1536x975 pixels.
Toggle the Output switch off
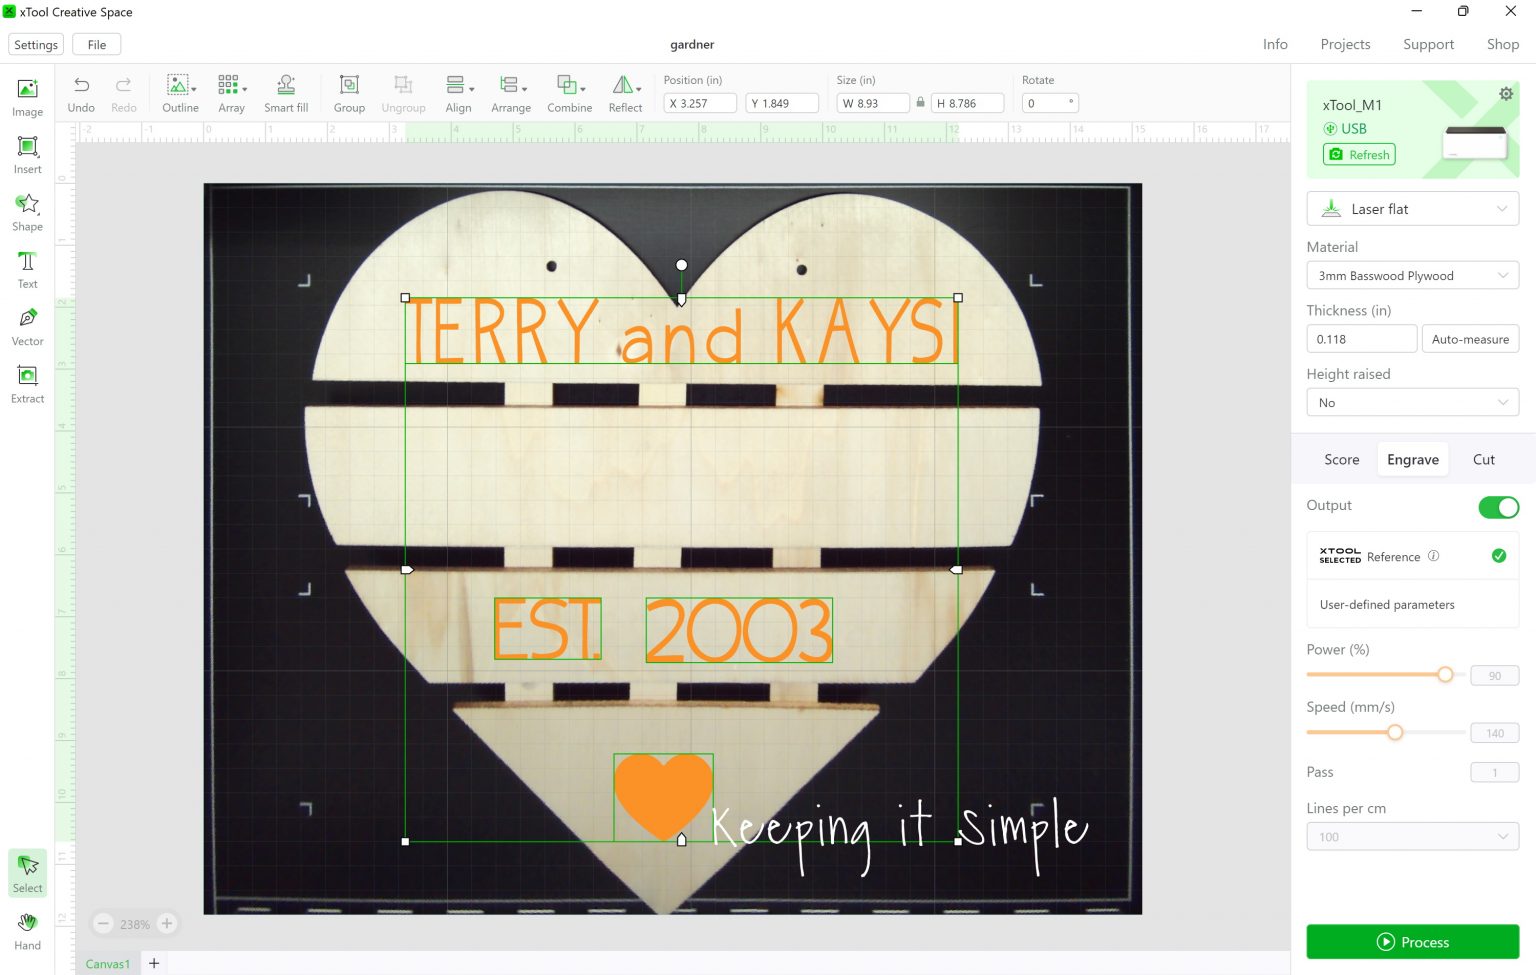coord(1497,507)
